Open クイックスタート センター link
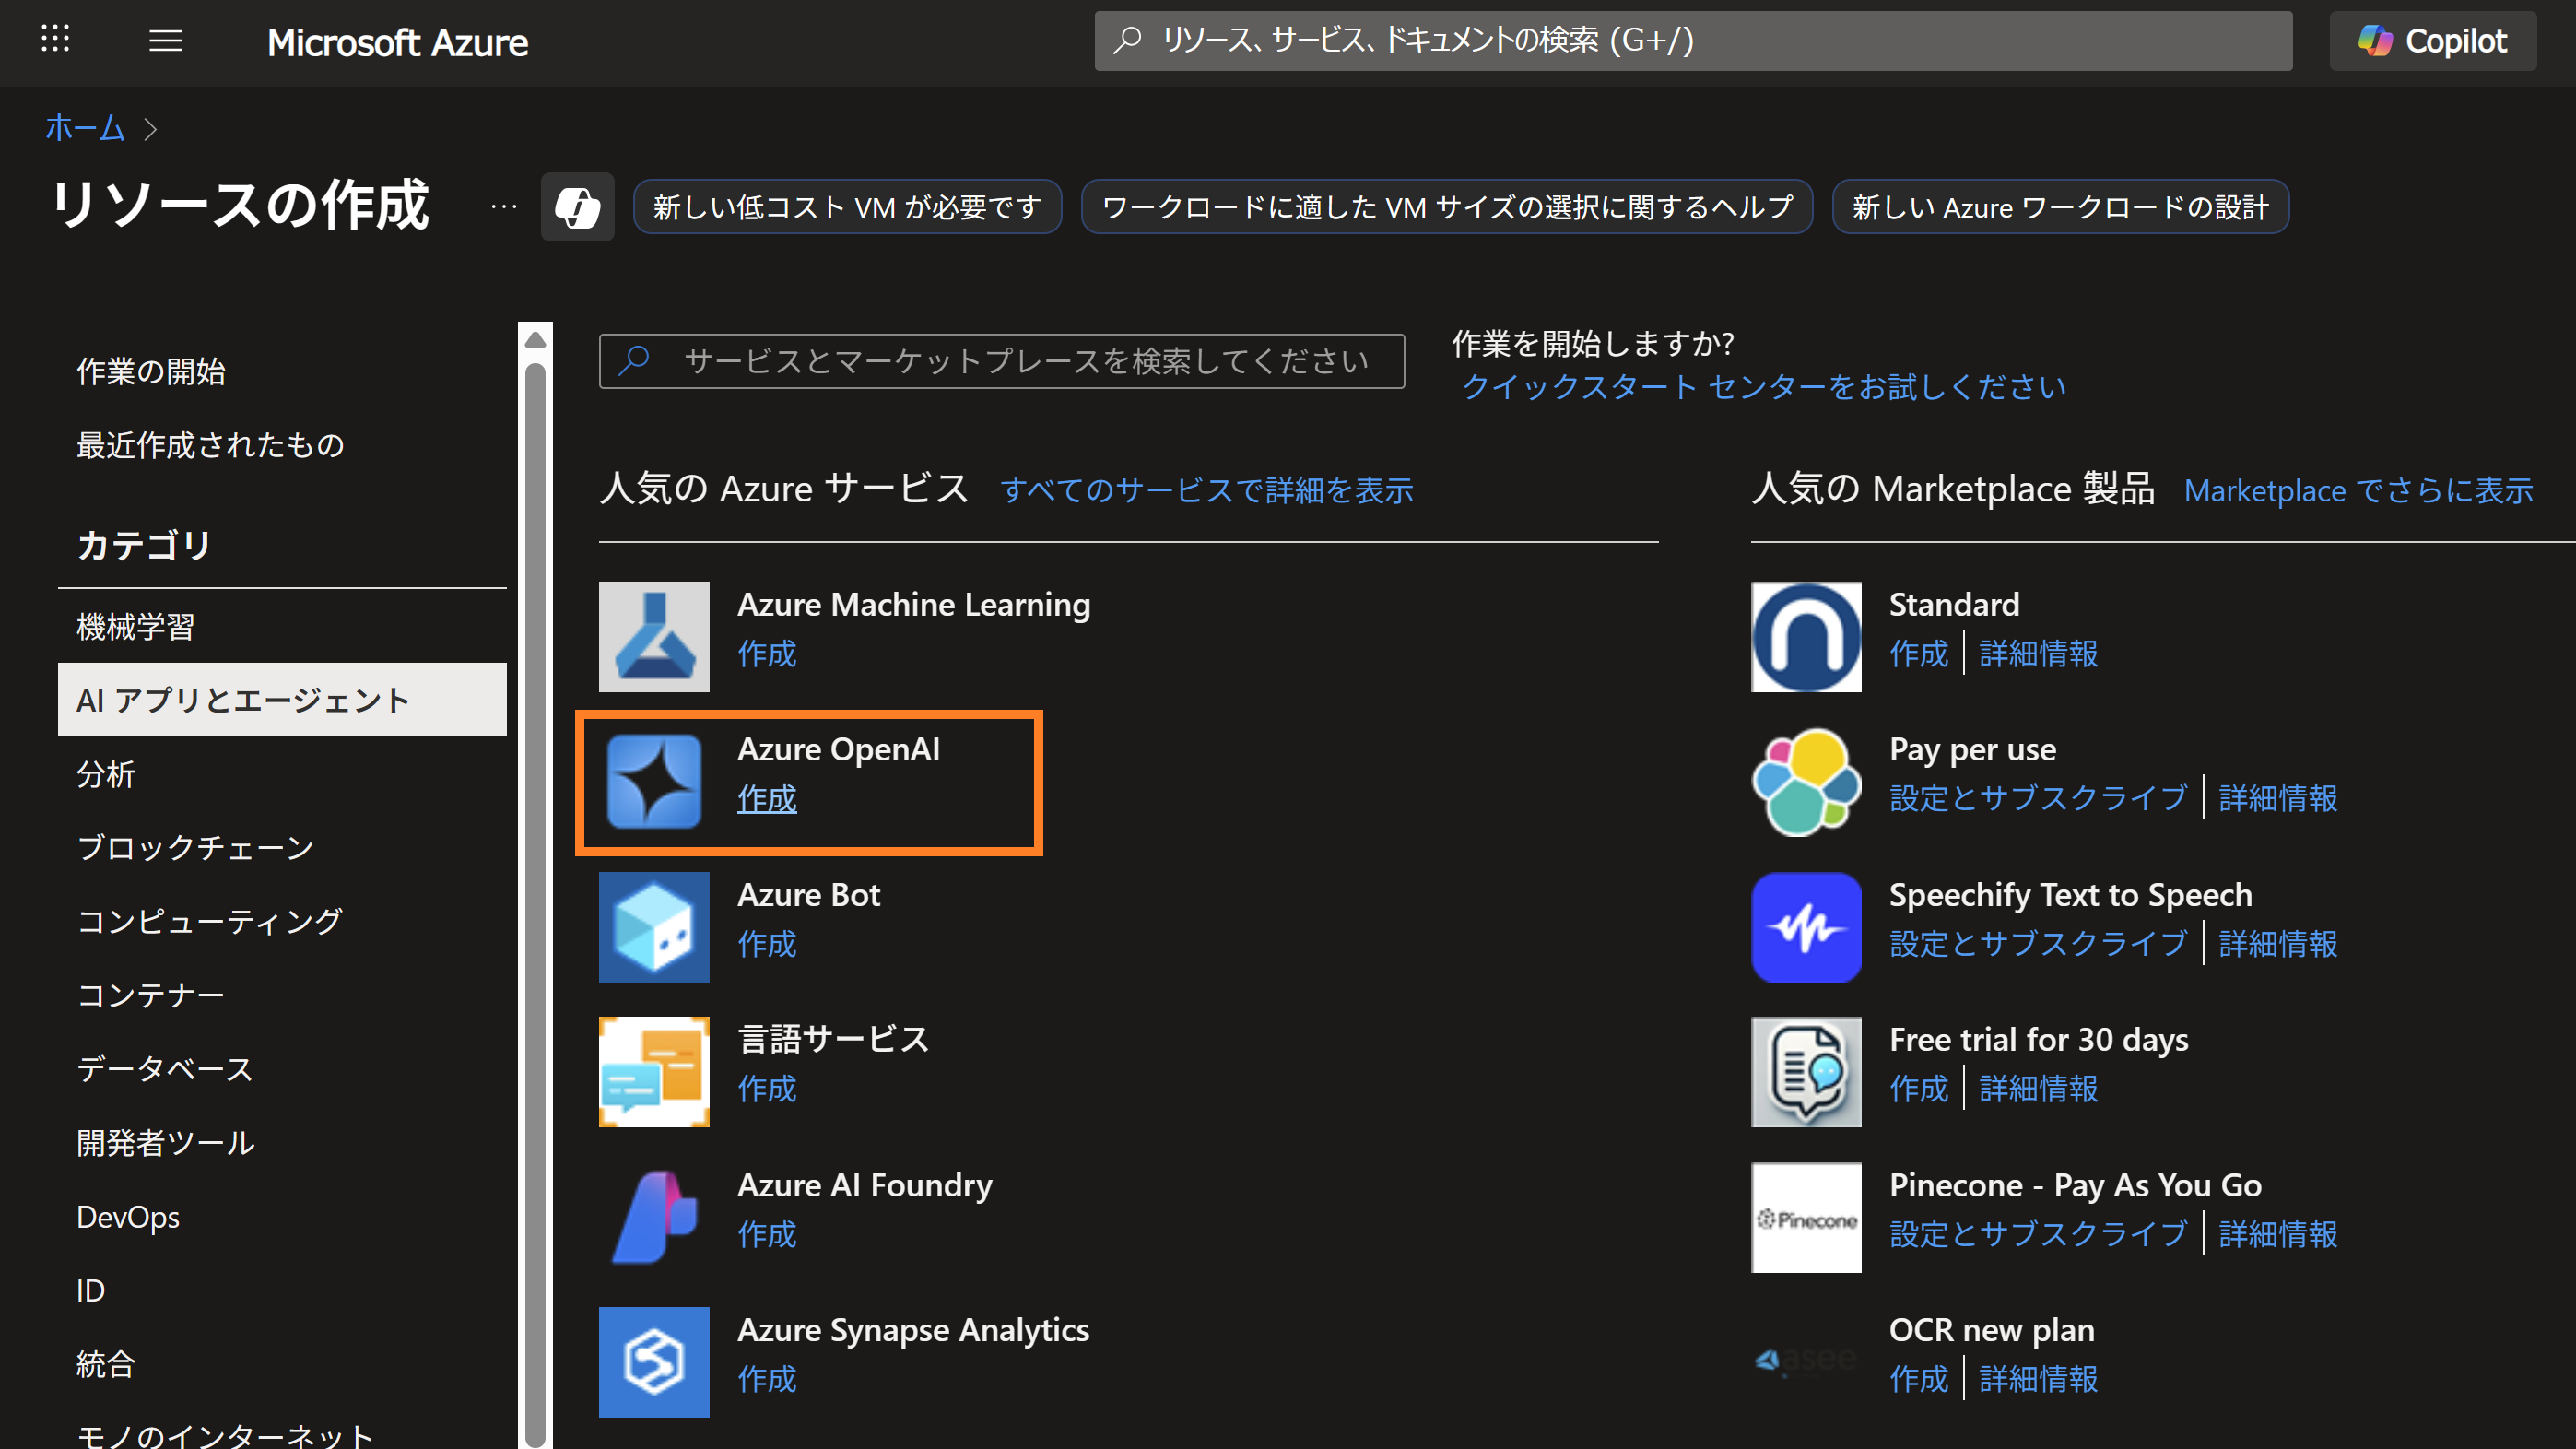The width and height of the screenshot is (2576, 1449). pos(1763,387)
